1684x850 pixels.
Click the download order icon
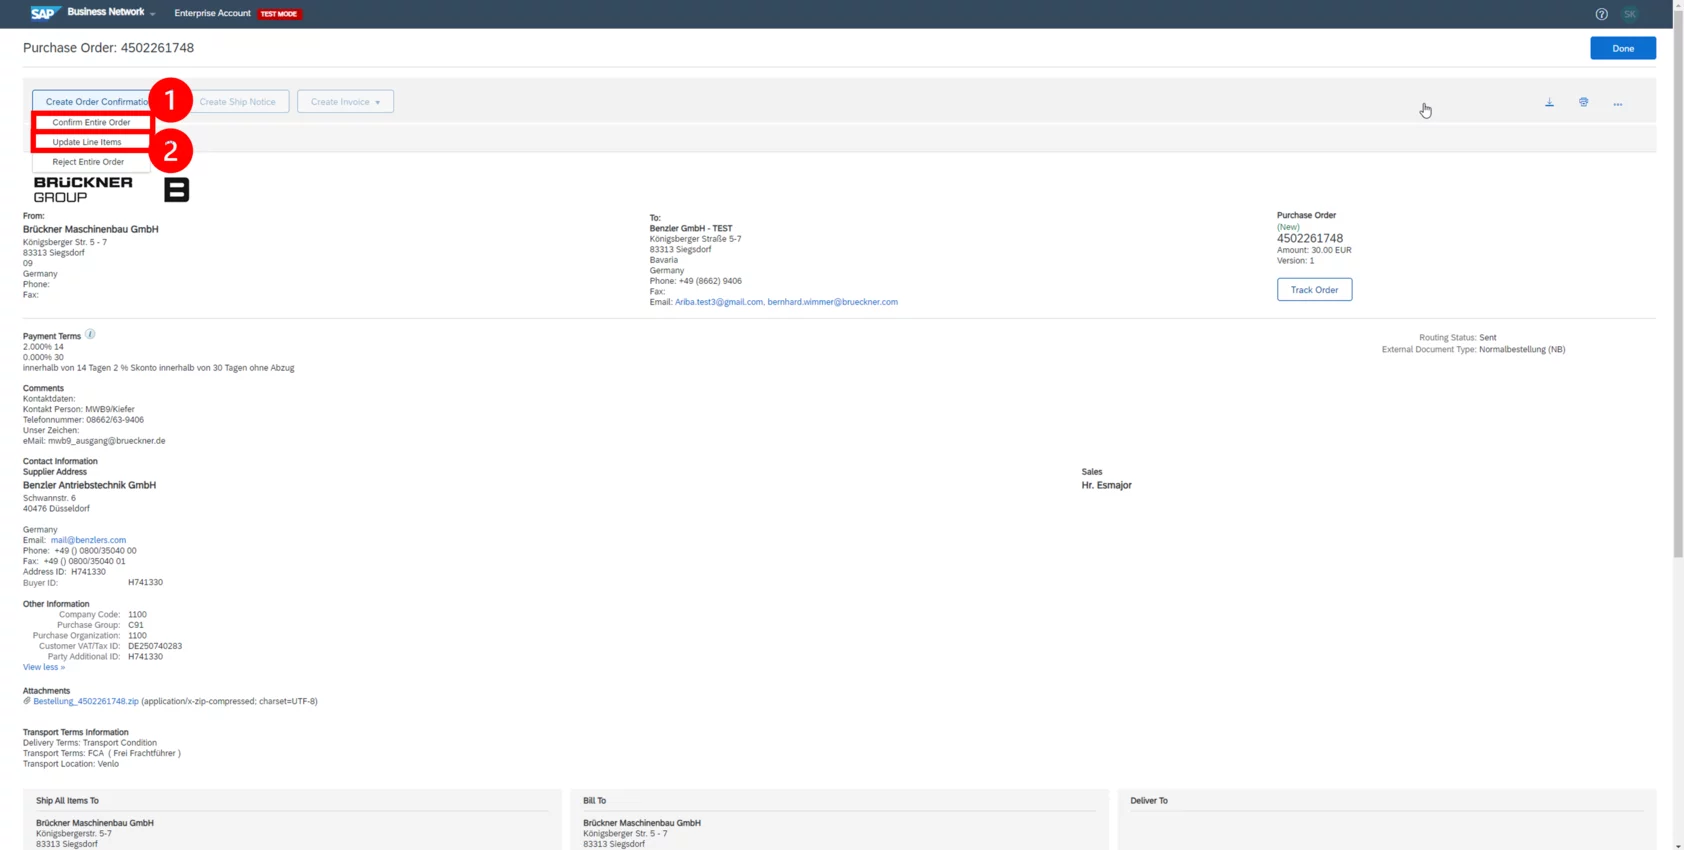(1549, 102)
